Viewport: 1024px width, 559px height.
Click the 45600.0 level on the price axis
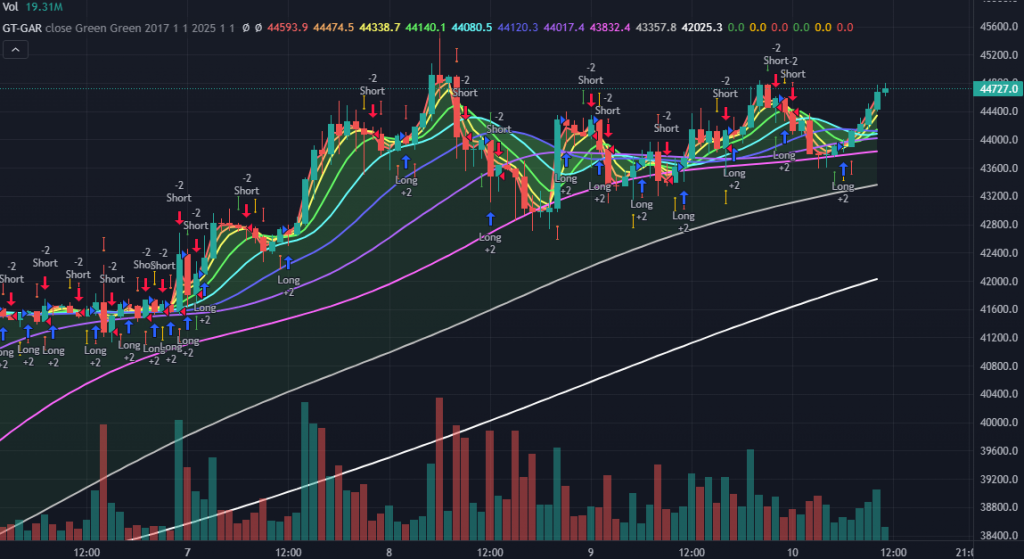999,27
